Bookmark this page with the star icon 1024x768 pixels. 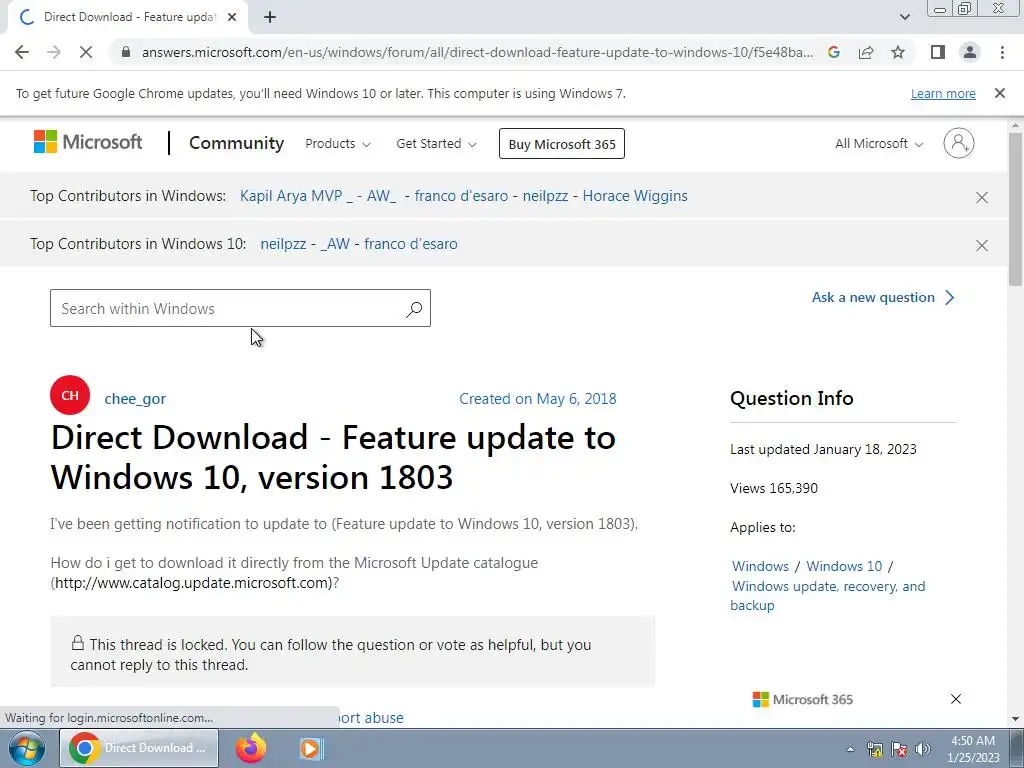coord(898,52)
